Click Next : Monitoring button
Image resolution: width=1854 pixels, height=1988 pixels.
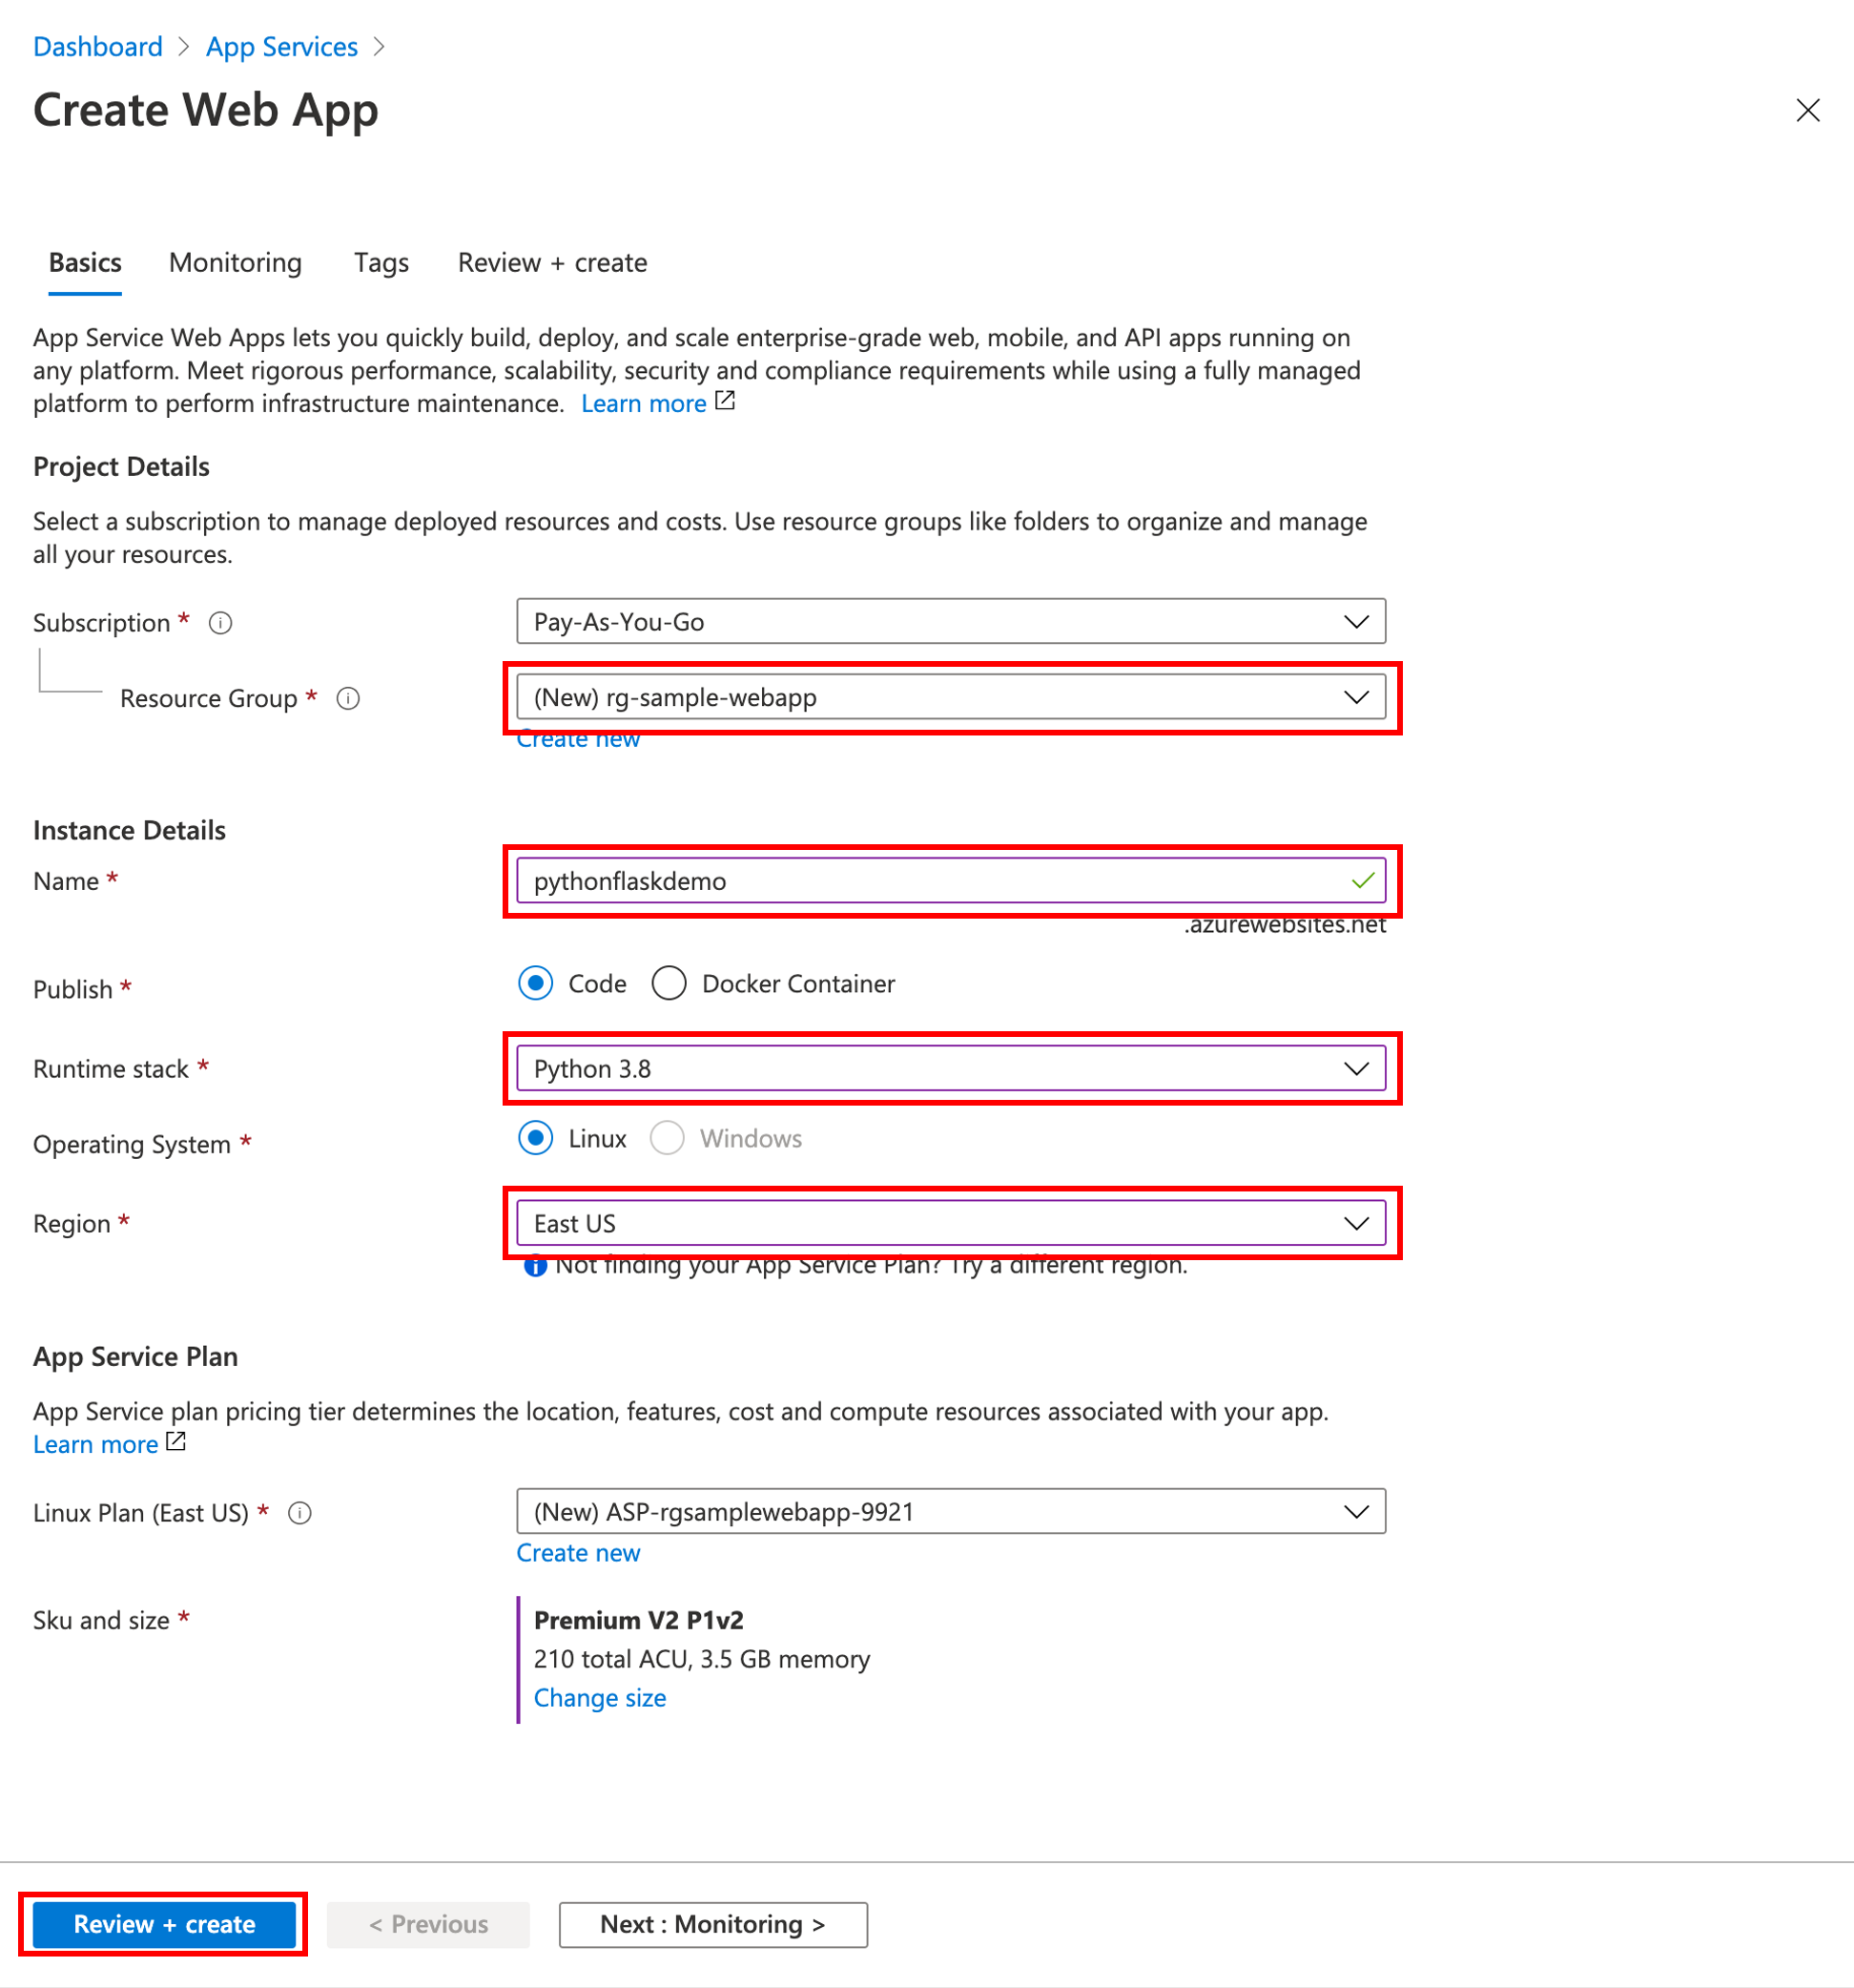pos(712,1924)
